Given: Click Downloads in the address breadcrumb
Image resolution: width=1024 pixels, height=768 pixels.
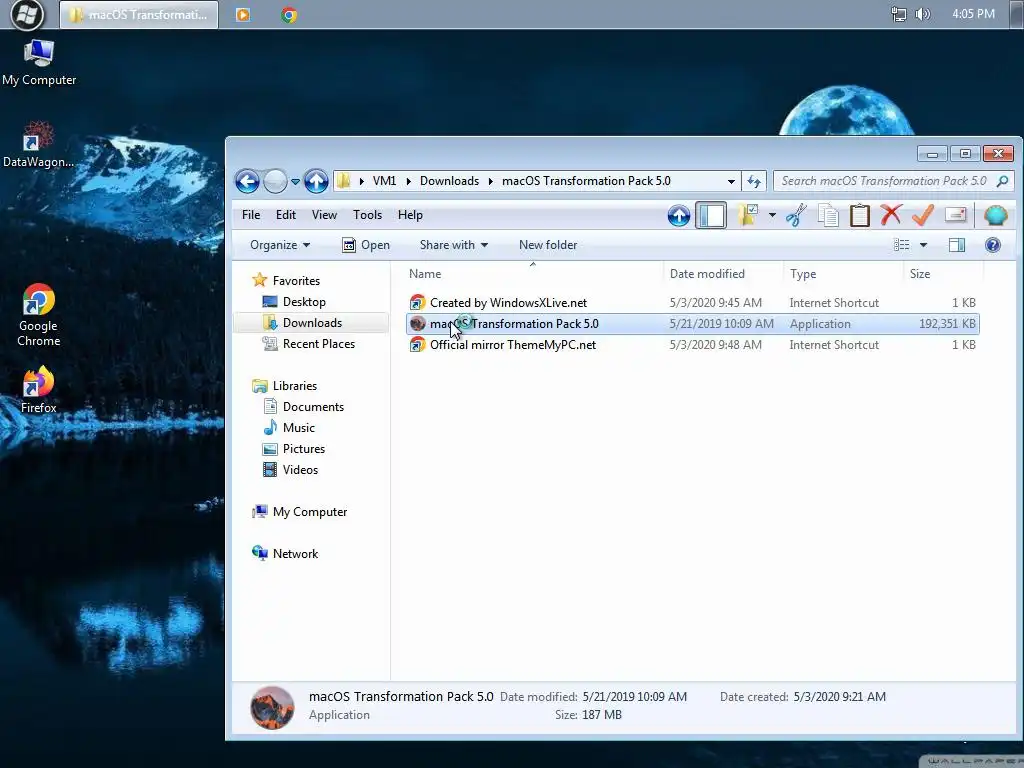Looking at the screenshot, I should 449,181.
